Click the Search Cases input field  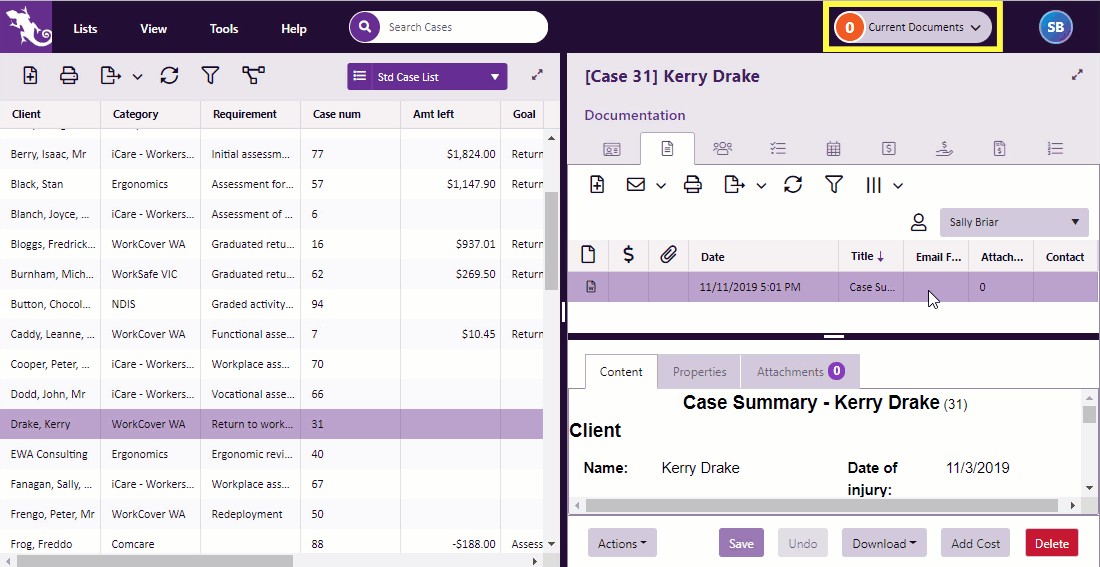(x=460, y=28)
